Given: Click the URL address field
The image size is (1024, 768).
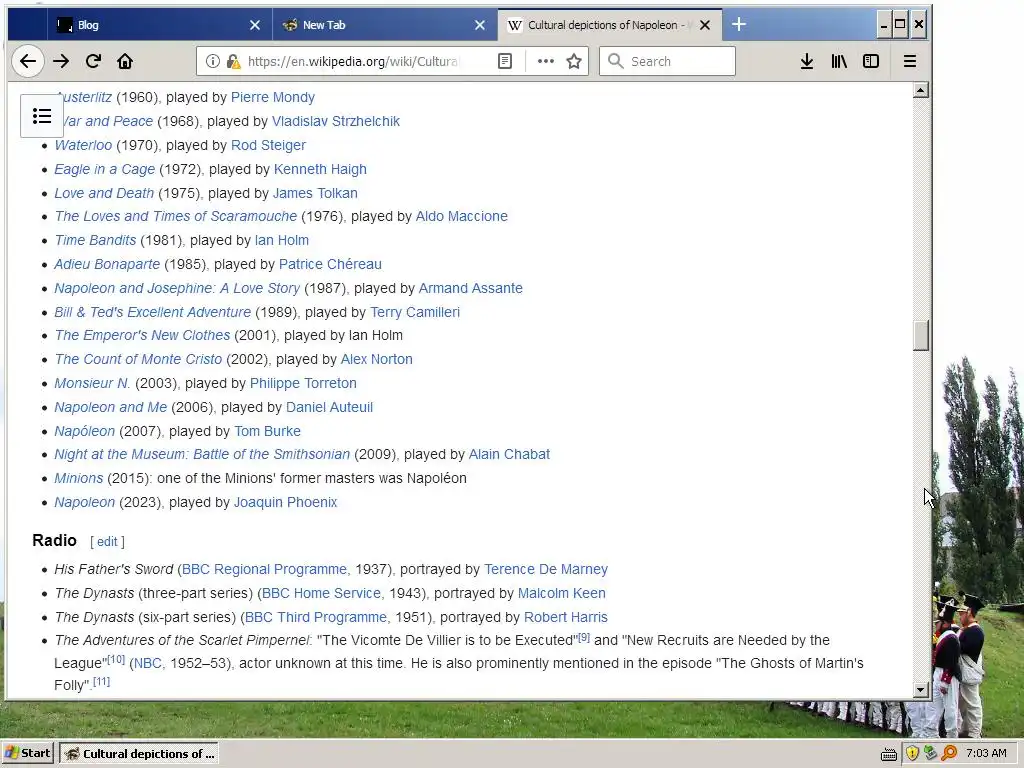Looking at the screenshot, I should (353, 61).
